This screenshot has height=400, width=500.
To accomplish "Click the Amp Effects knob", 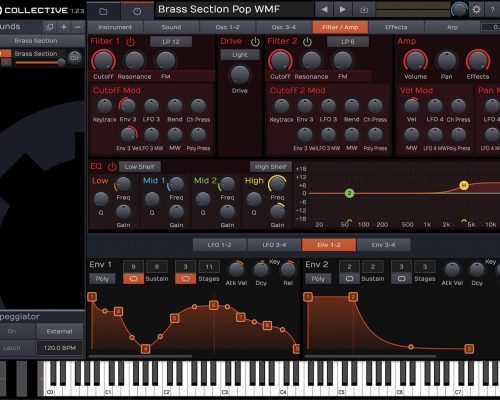I will (x=478, y=61).
